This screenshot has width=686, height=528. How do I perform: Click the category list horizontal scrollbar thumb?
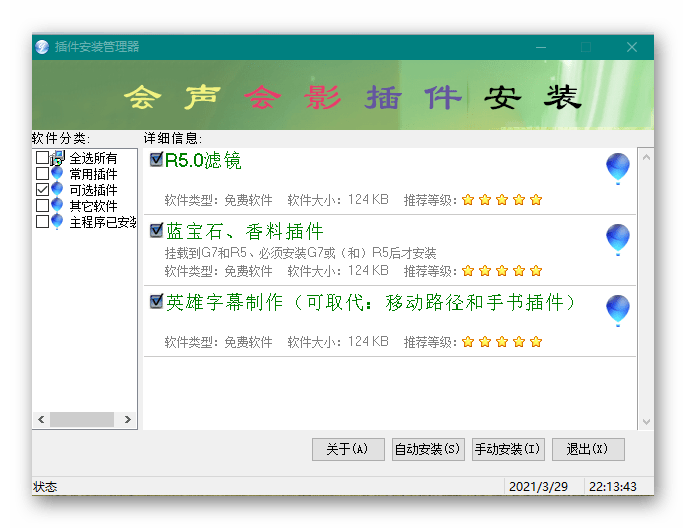tap(82, 420)
